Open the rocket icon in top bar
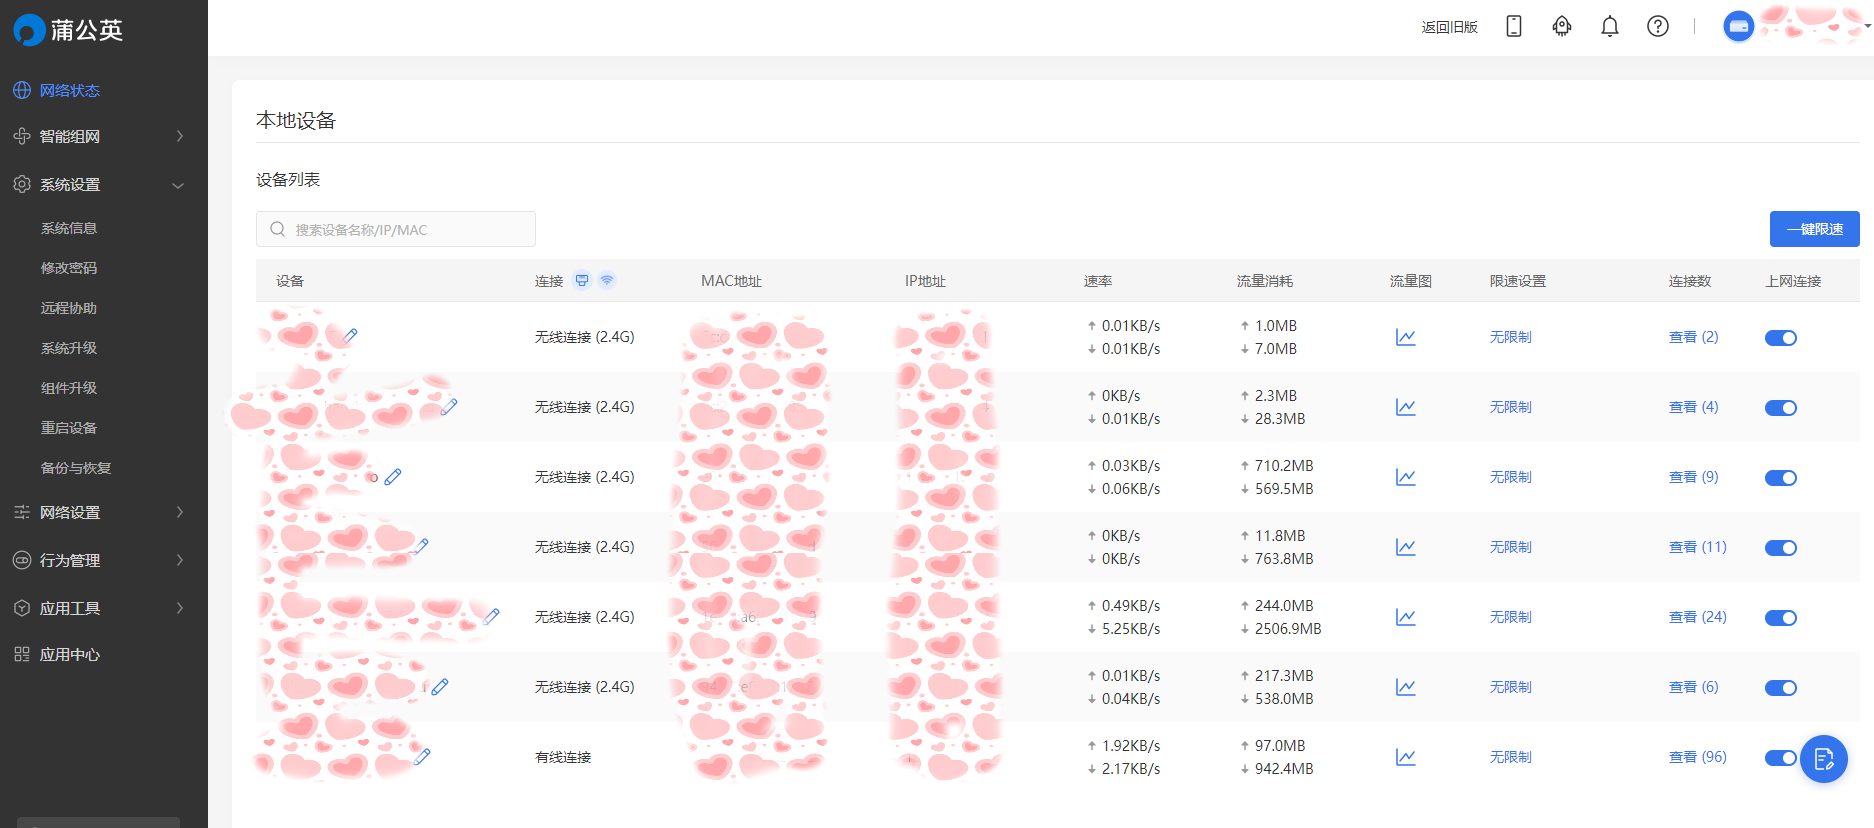The height and width of the screenshot is (828, 1874). tap(1562, 27)
